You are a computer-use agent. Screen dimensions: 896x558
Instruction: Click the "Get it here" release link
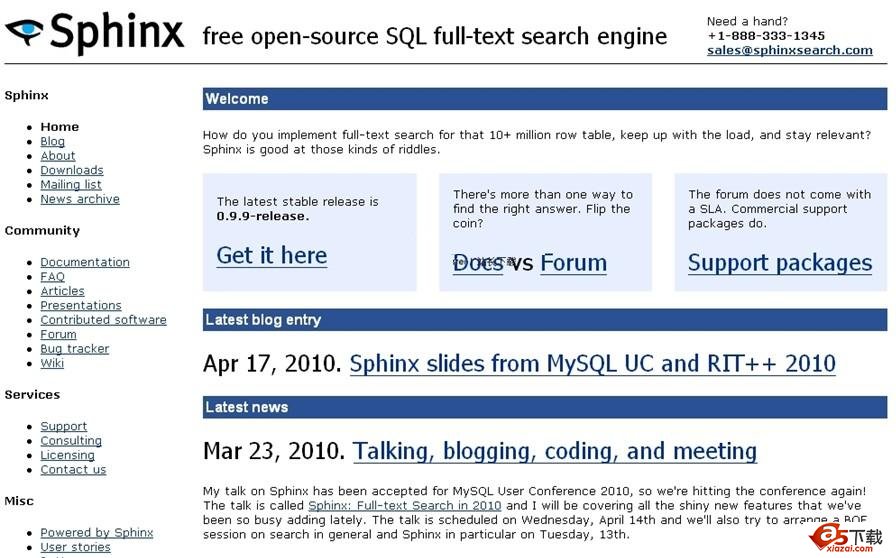(271, 256)
